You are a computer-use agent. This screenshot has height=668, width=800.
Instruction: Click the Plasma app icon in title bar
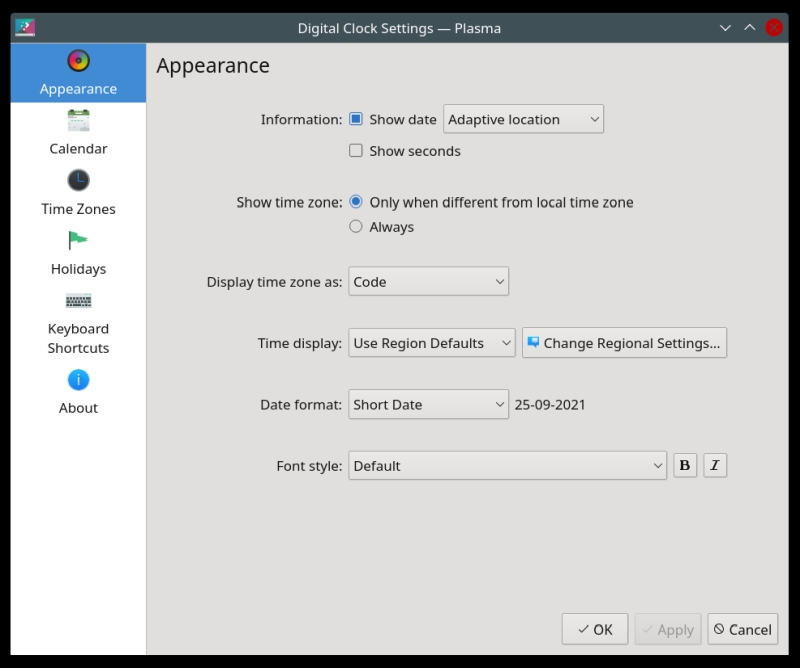point(26,28)
